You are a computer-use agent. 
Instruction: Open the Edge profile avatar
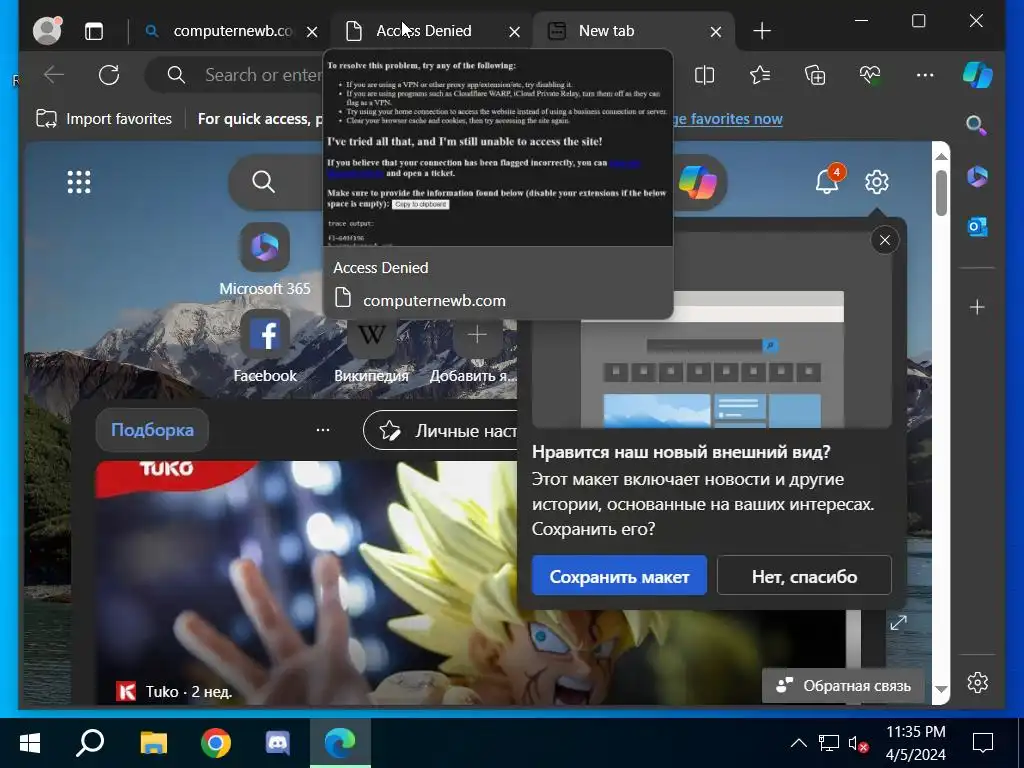pyautogui.click(x=47, y=30)
